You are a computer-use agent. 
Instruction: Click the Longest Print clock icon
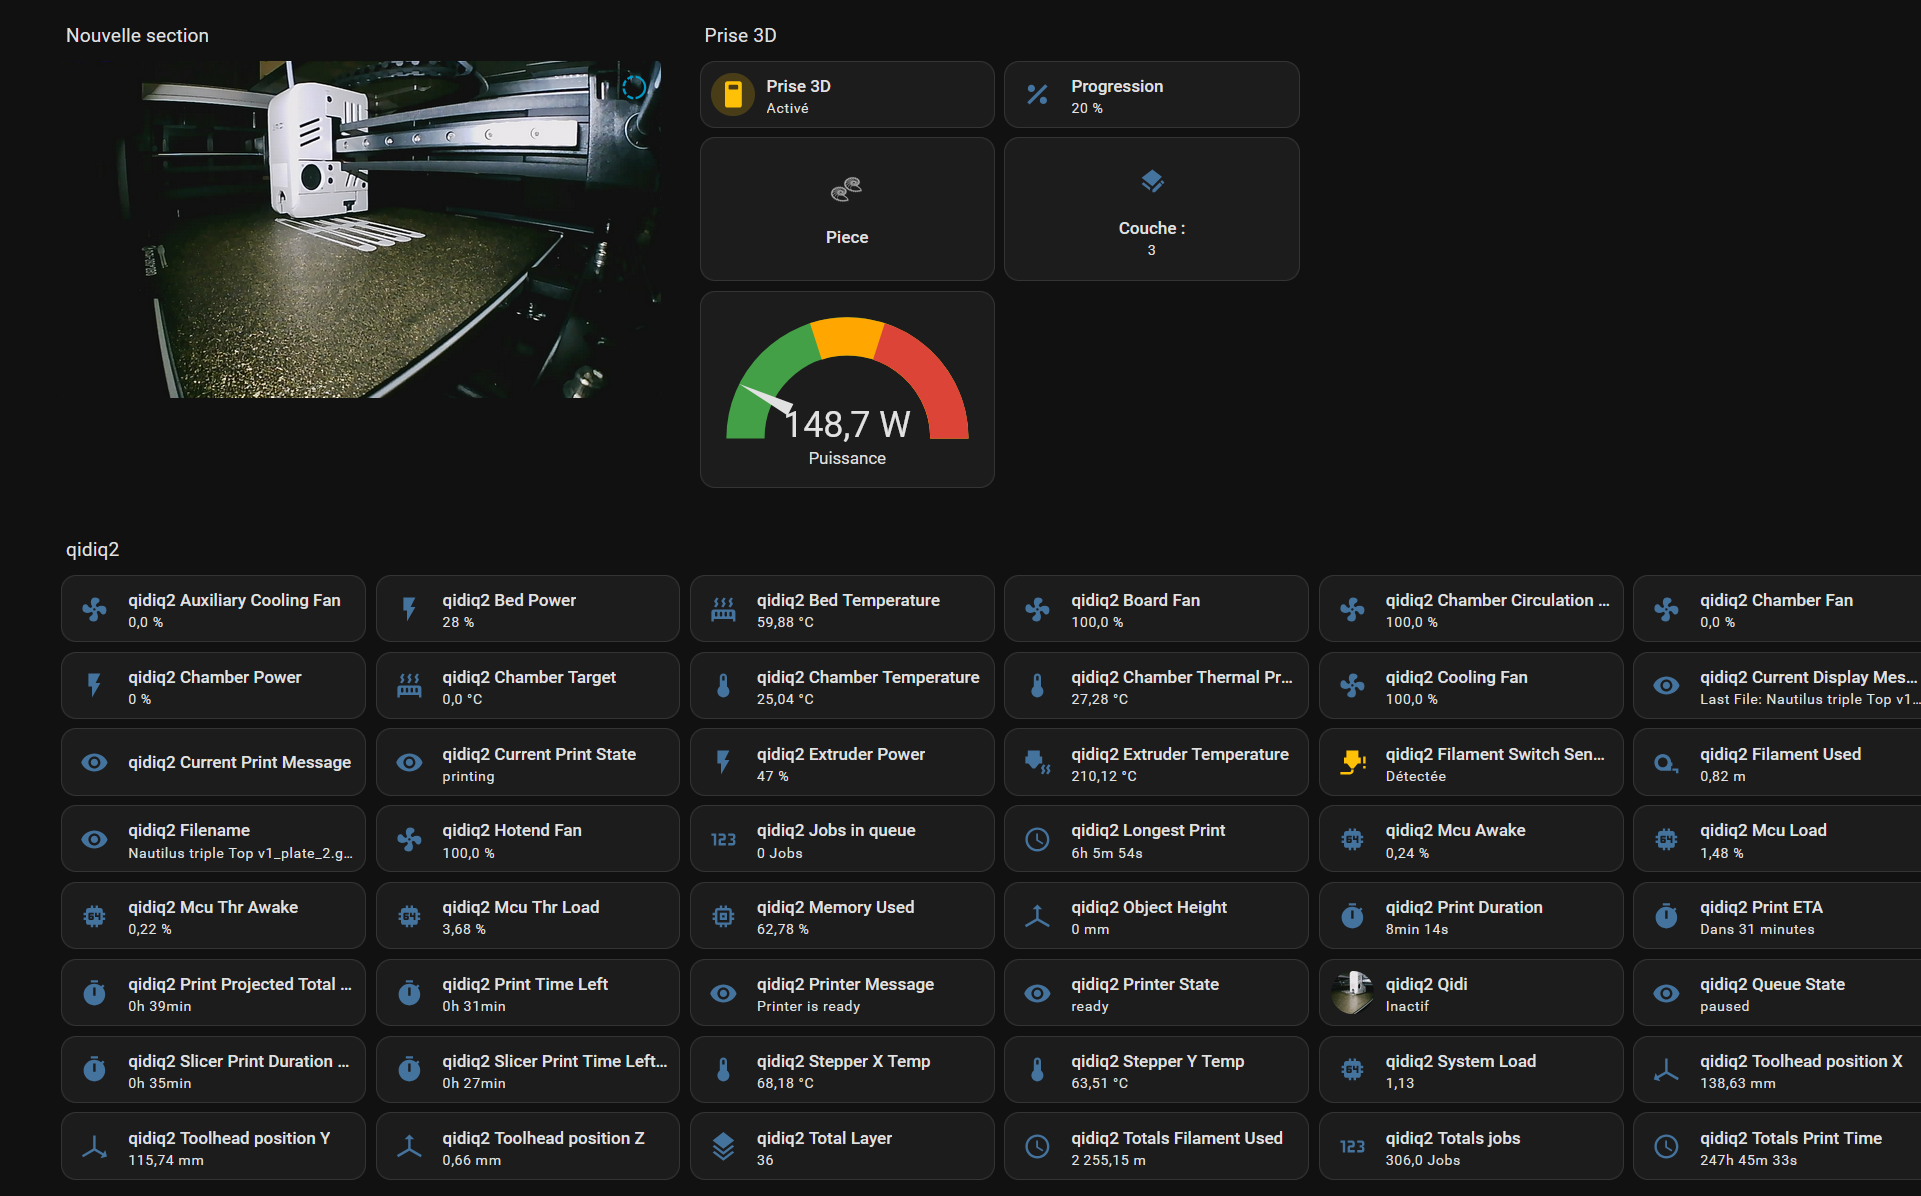click(1037, 840)
